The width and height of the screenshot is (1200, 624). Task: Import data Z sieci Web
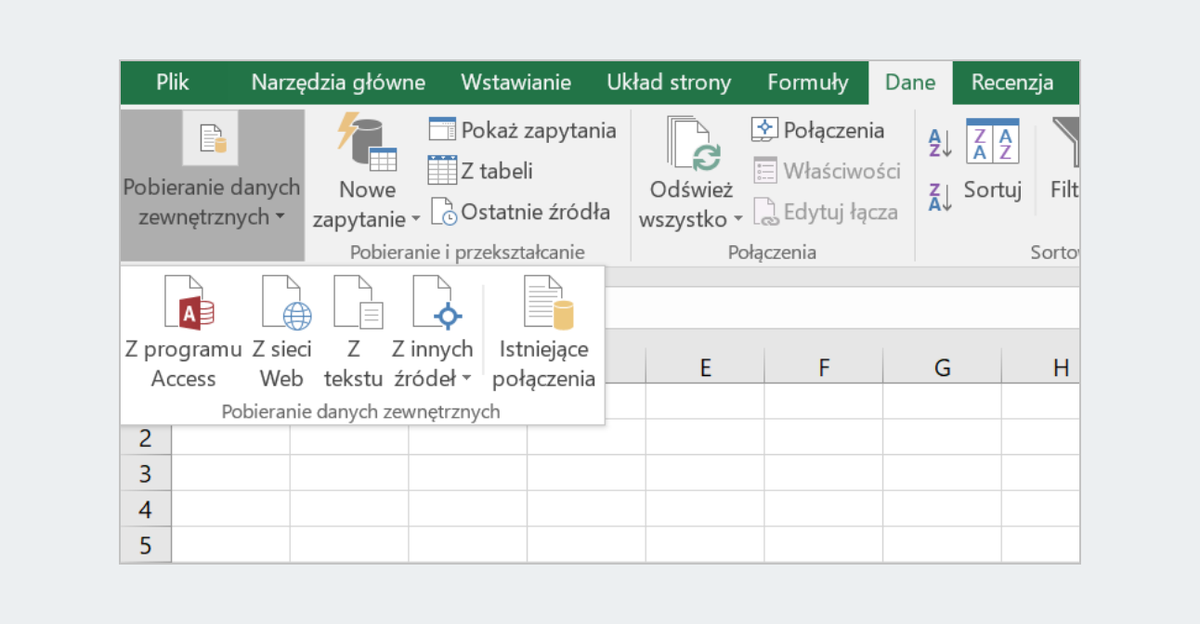(x=282, y=333)
